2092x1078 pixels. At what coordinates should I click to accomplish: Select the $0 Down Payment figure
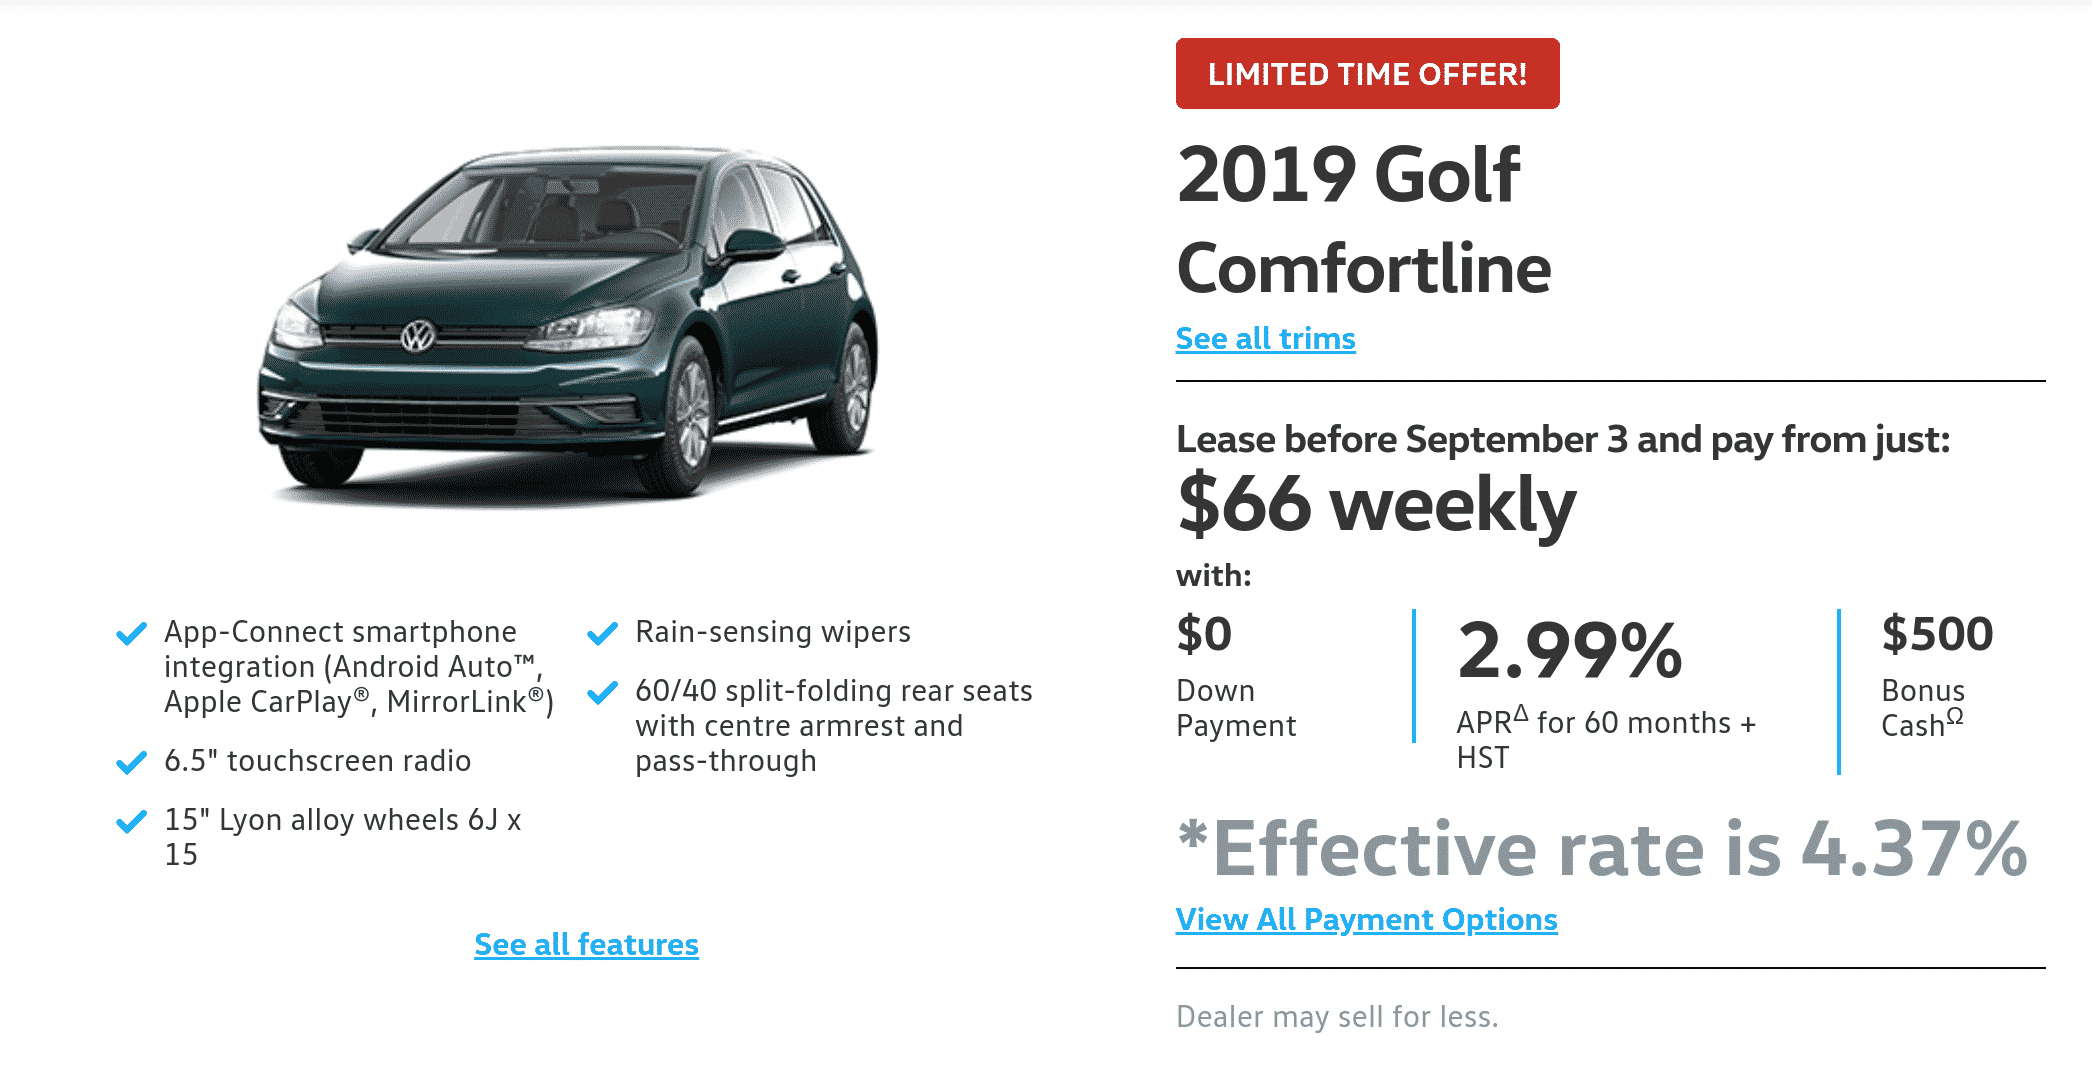pyautogui.click(x=1204, y=634)
